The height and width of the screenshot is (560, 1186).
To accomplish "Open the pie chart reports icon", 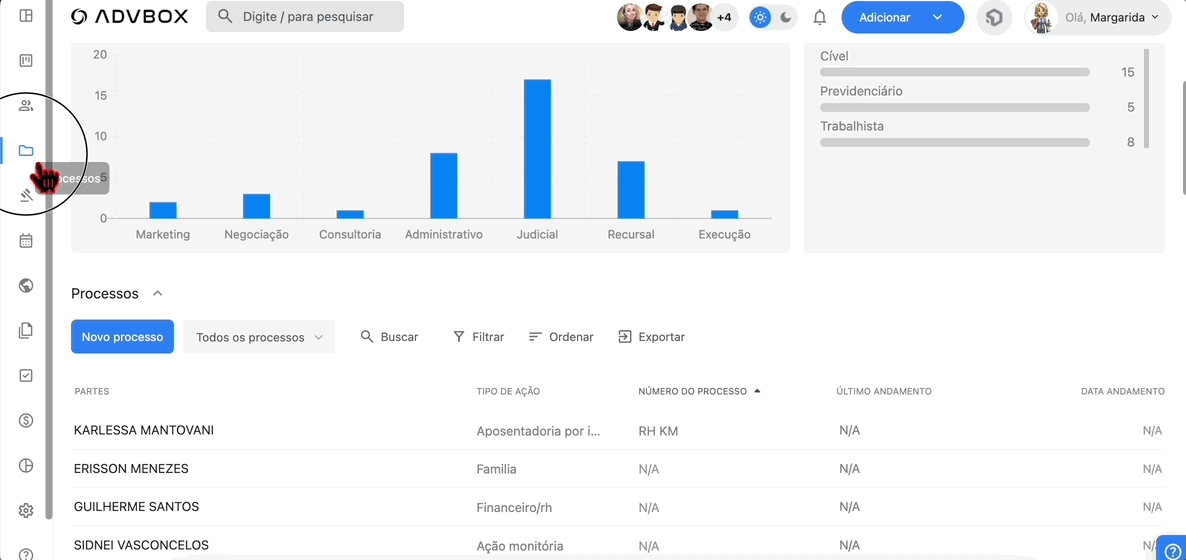I will pyautogui.click(x=26, y=466).
